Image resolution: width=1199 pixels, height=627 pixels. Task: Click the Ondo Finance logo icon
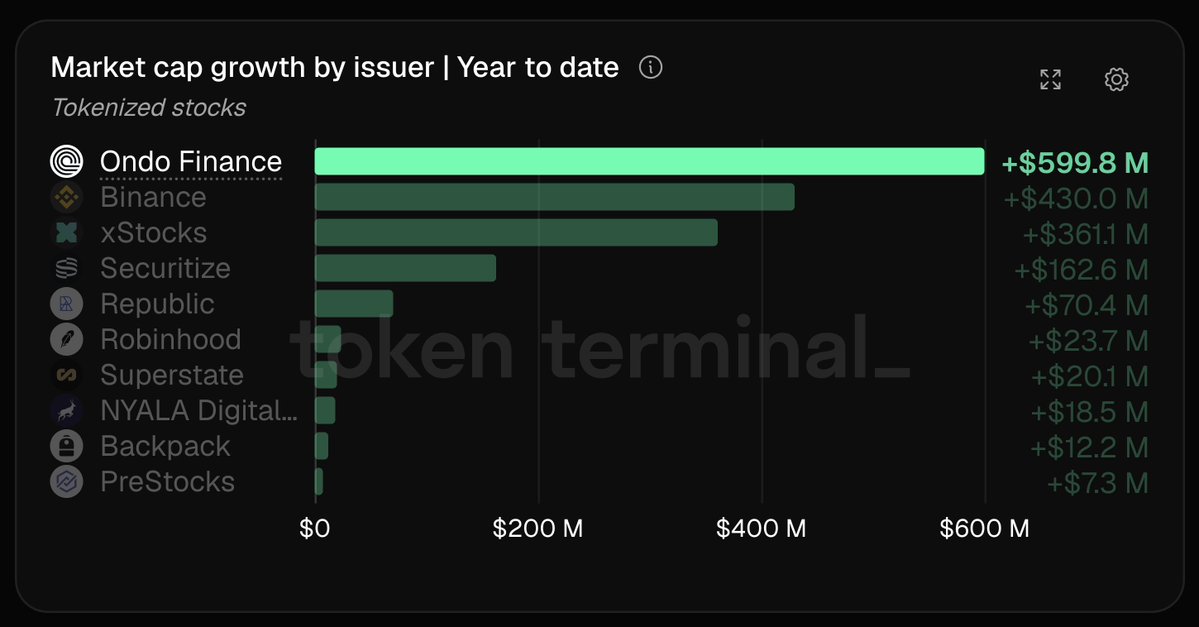click(x=67, y=161)
